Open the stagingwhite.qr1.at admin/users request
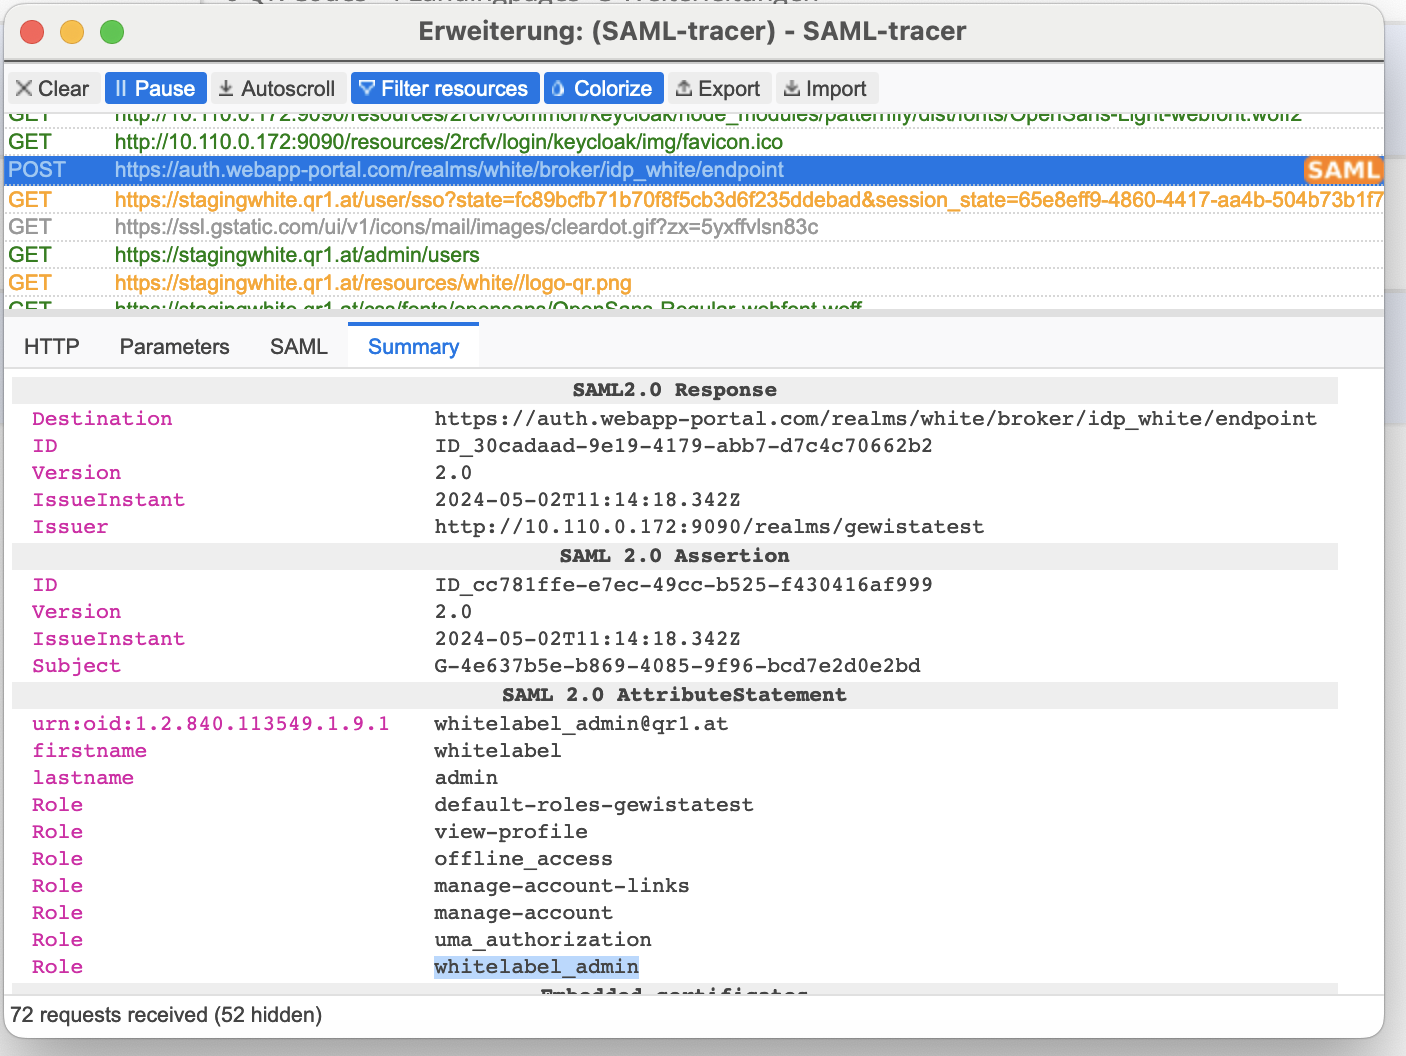 [300, 255]
